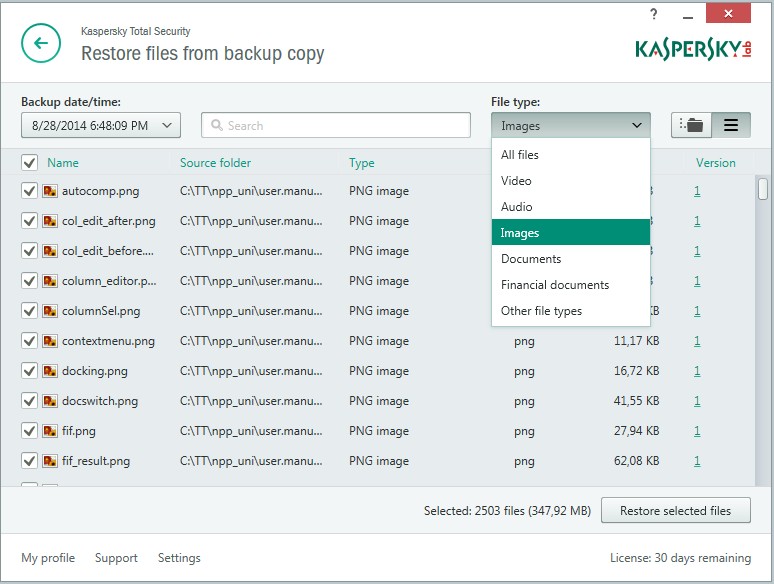Open version 1 link for docking.png
The image size is (774, 584).
697,371
